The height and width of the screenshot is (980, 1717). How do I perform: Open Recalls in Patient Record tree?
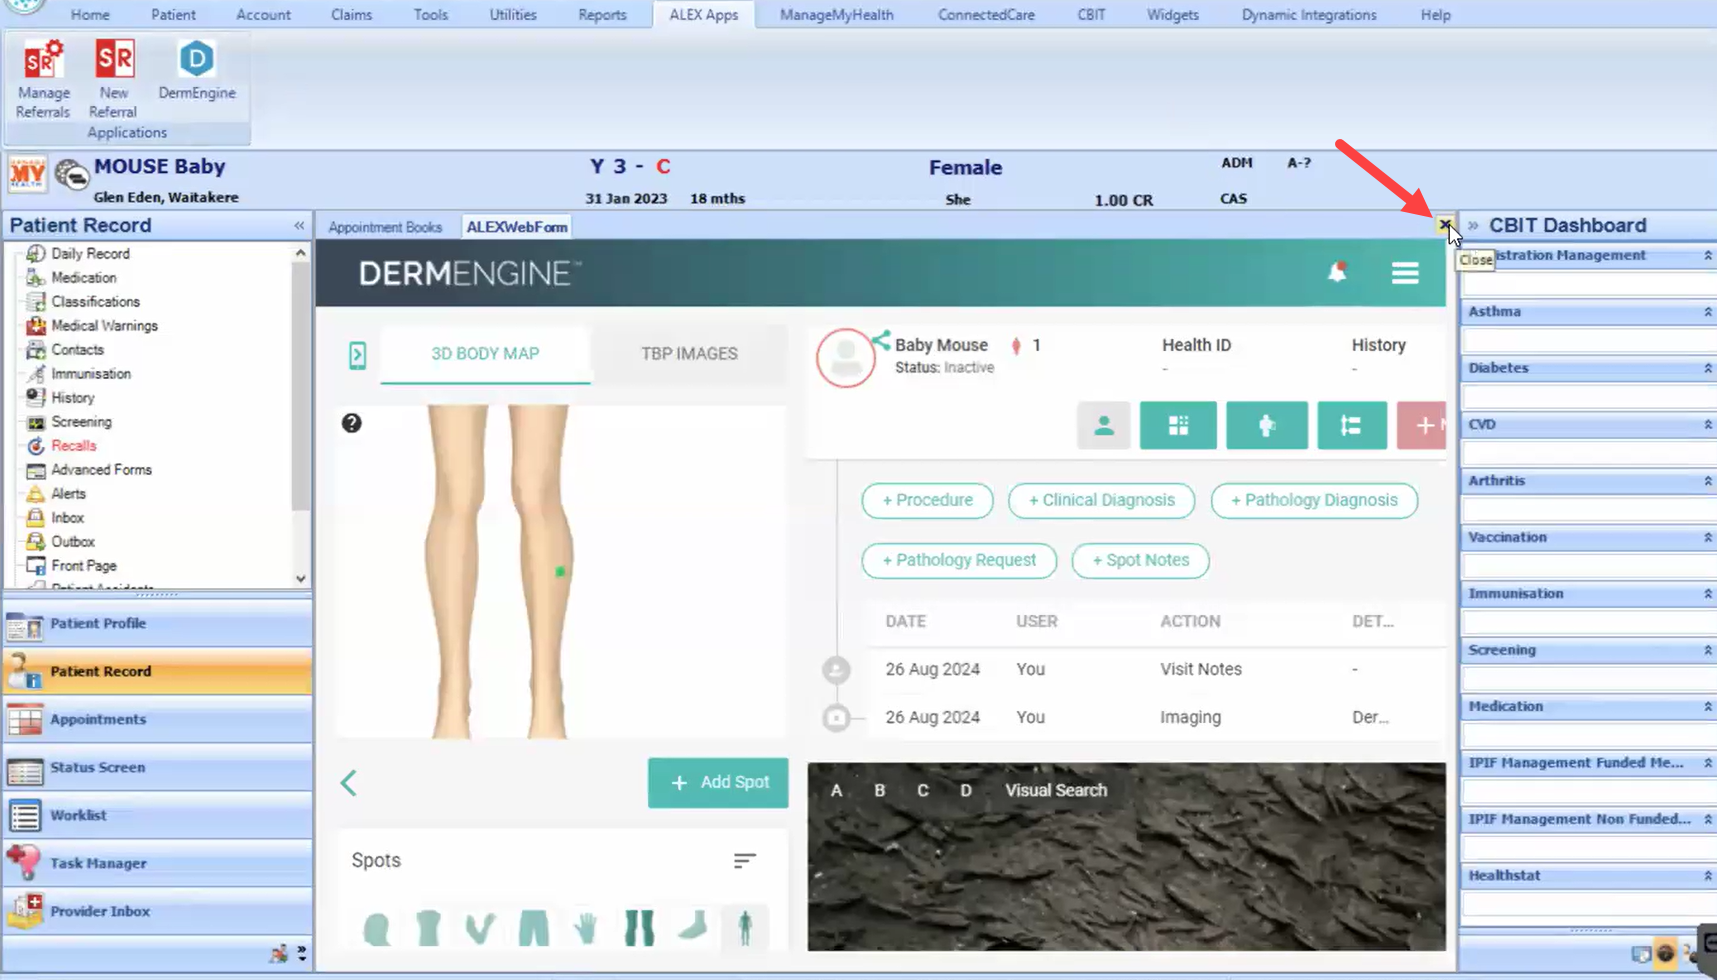point(74,446)
